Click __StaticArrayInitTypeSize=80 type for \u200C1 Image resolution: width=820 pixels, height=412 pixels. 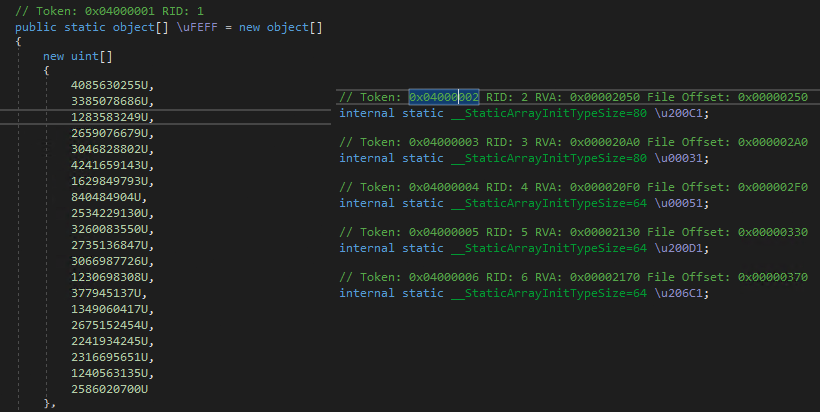click(x=549, y=113)
